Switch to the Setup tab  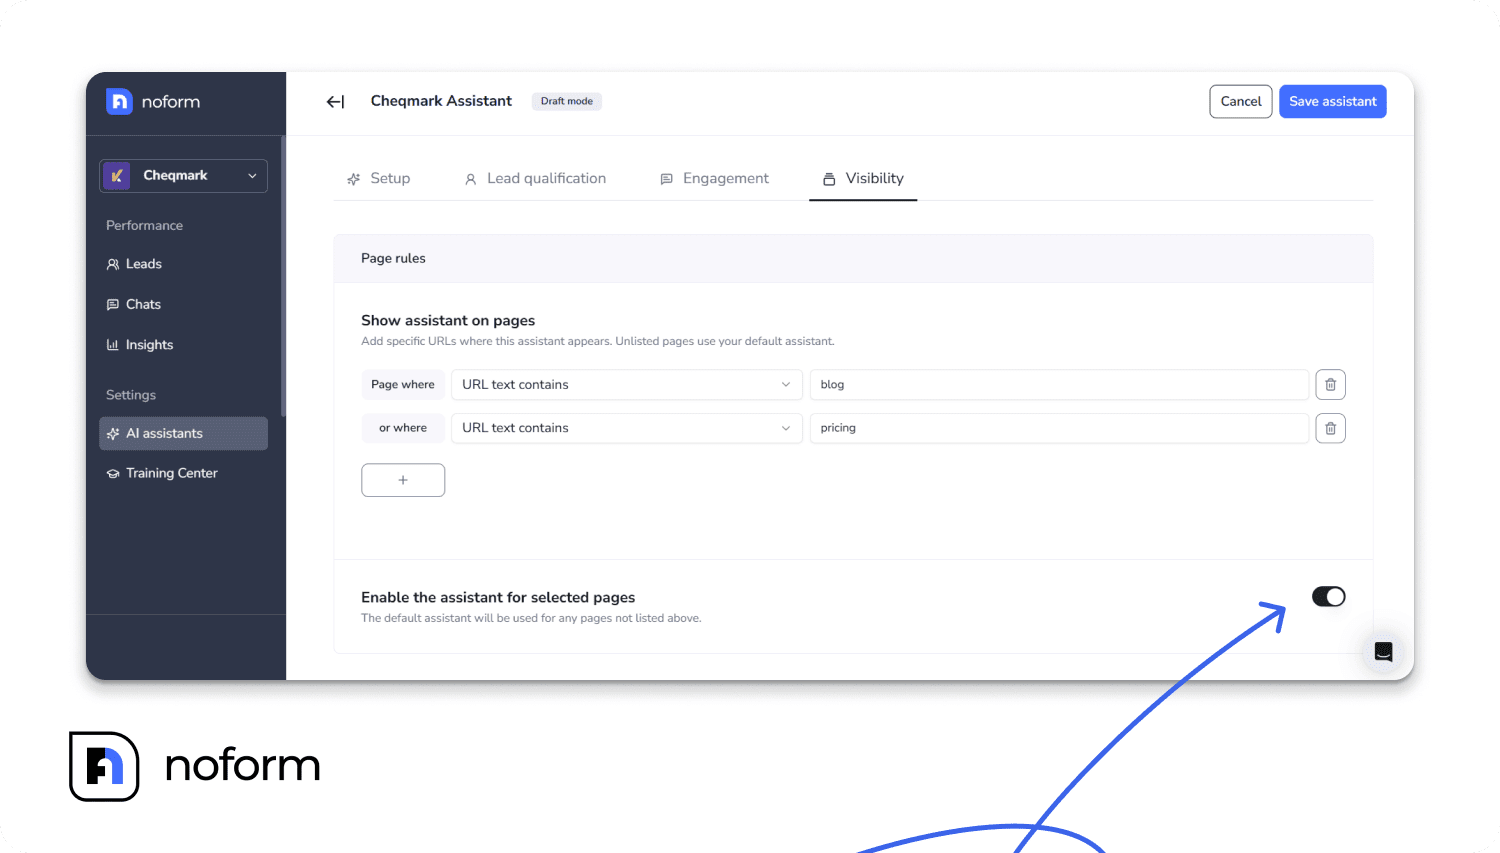click(x=379, y=178)
